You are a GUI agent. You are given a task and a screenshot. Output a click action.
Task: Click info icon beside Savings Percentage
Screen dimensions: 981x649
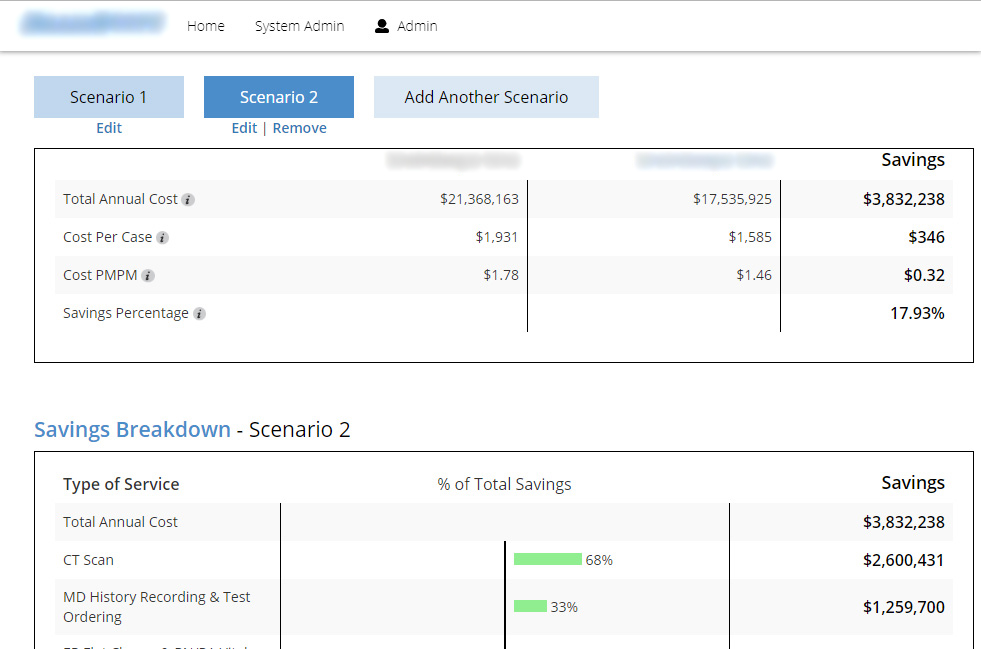(199, 314)
